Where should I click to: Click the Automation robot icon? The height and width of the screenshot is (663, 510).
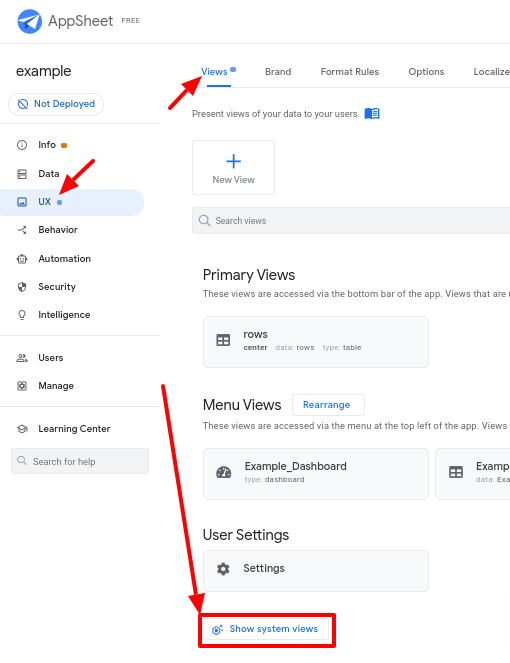pyautogui.click(x=22, y=259)
